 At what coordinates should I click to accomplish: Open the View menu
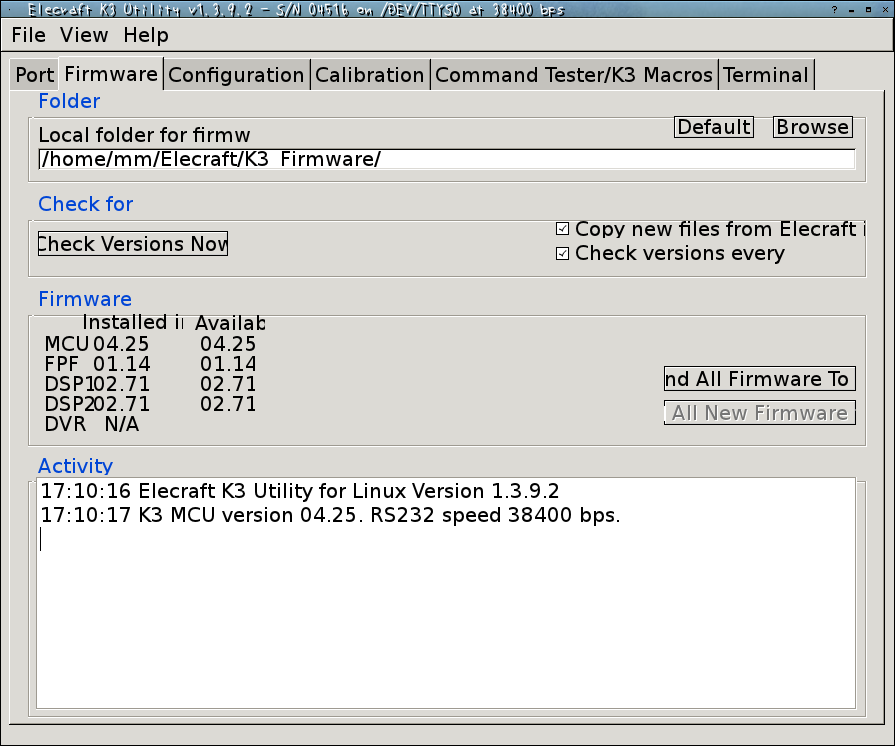pos(84,35)
